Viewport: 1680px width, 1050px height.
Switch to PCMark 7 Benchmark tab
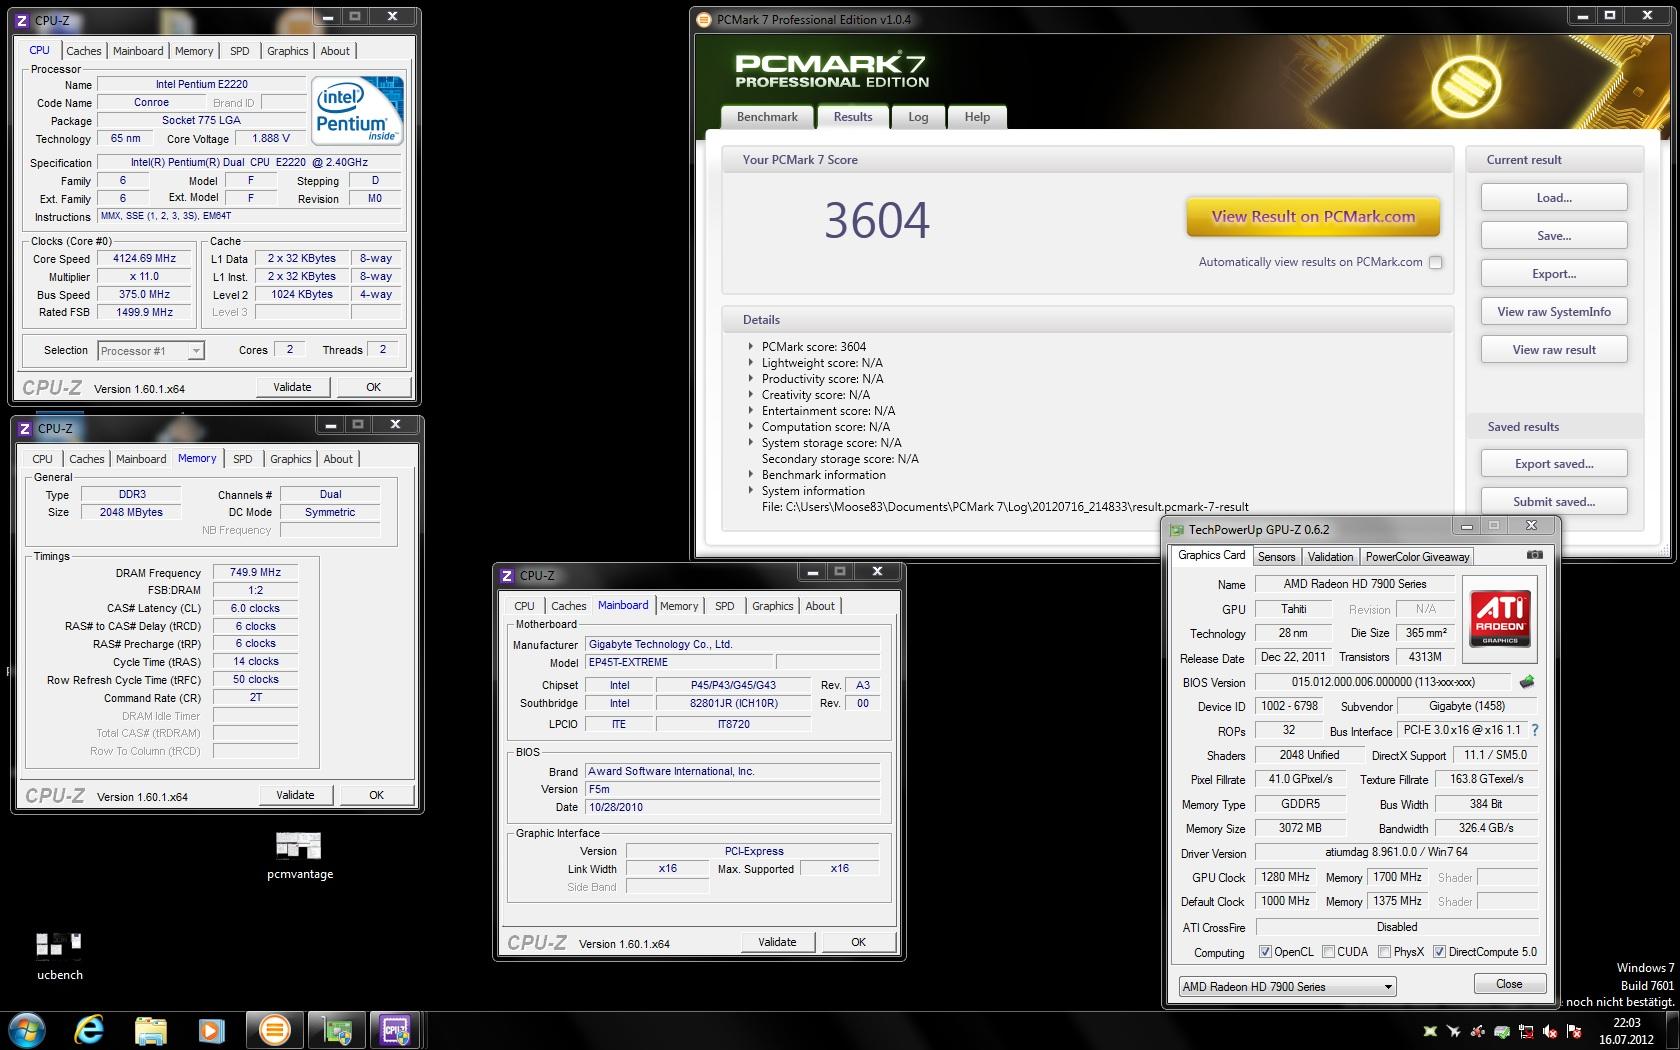click(767, 117)
